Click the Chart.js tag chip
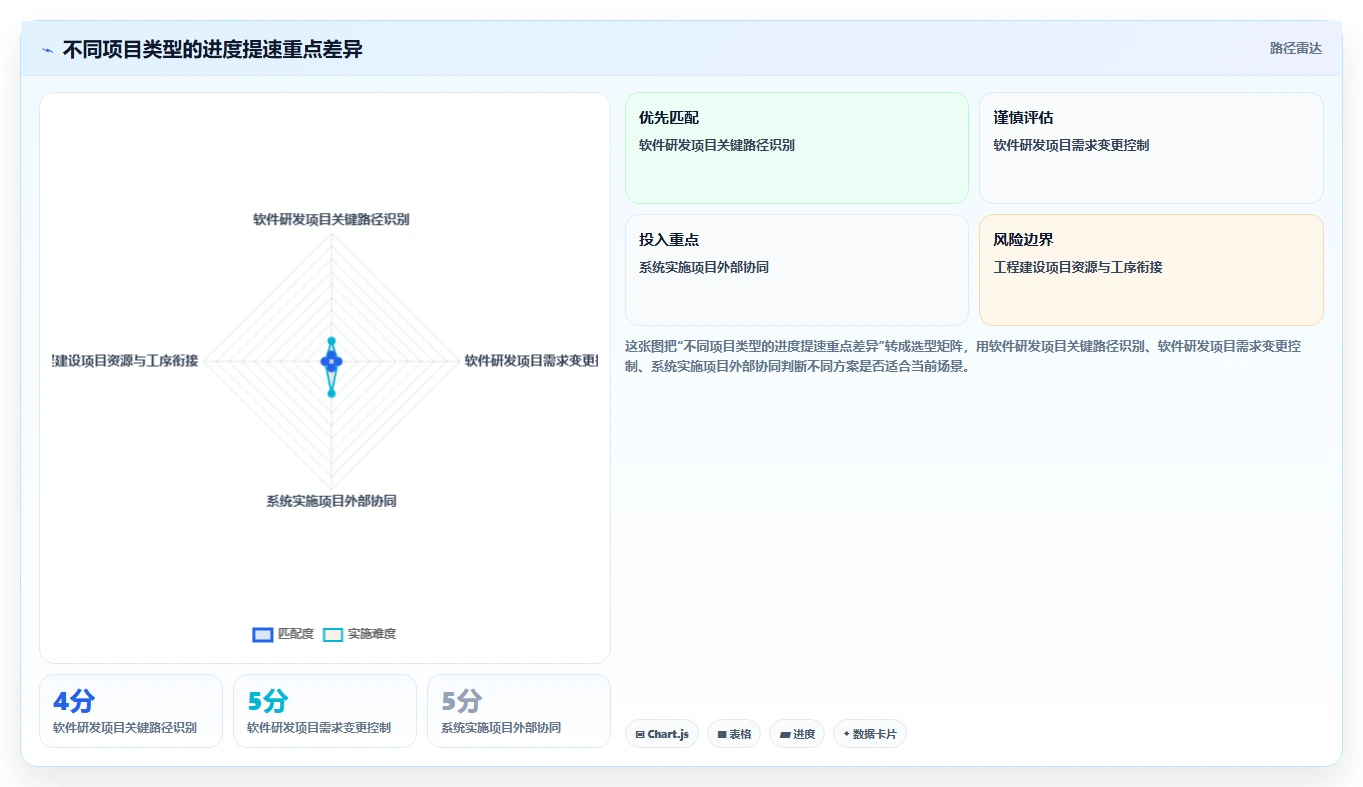This screenshot has height=787, width=1363. tap(662, 734)
